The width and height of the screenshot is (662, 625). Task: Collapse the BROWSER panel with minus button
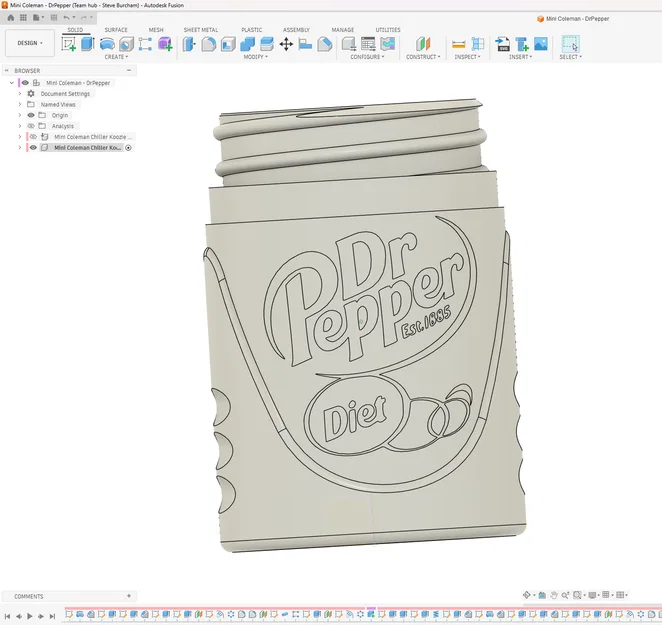tap(129, 70)
